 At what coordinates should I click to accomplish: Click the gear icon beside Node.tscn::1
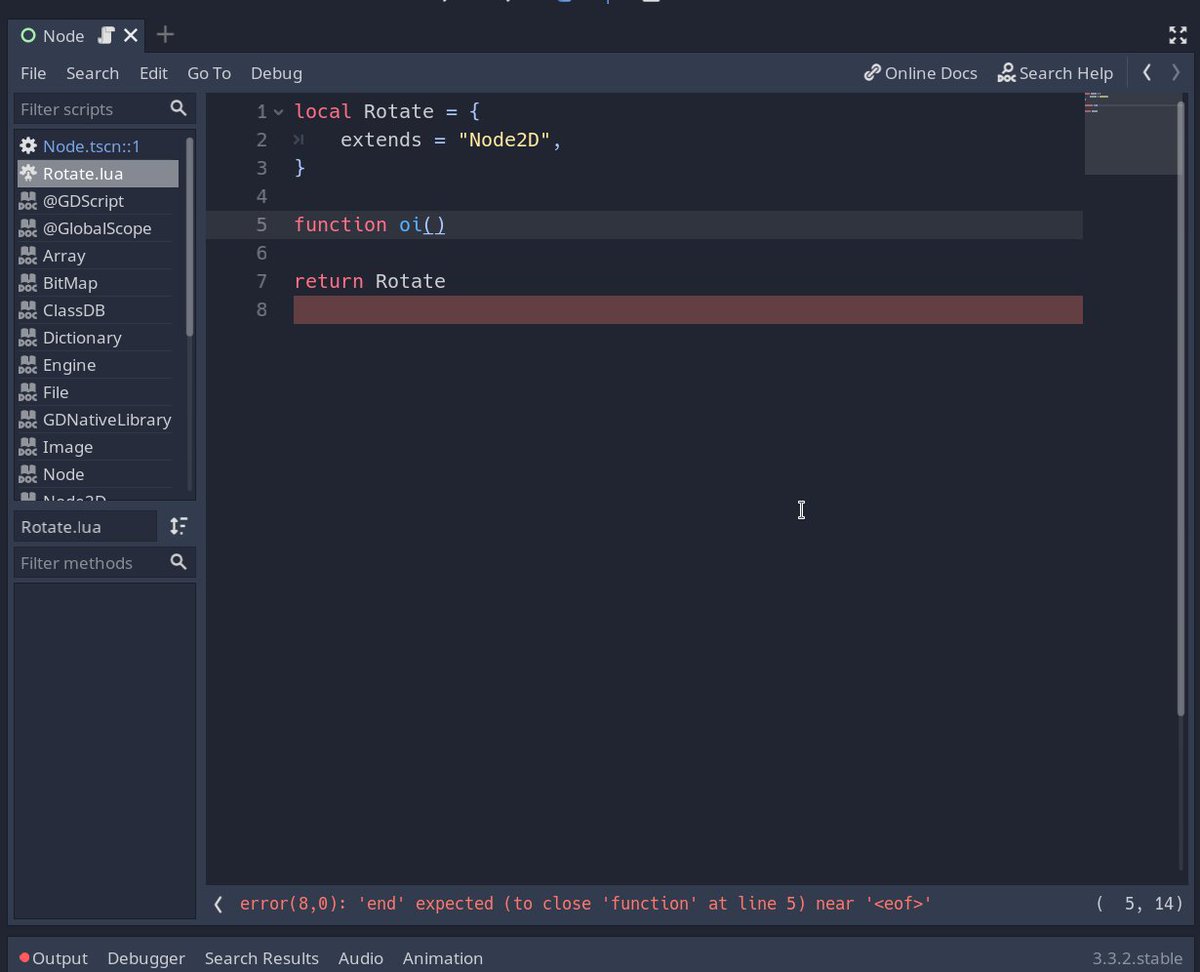(27, 146)
